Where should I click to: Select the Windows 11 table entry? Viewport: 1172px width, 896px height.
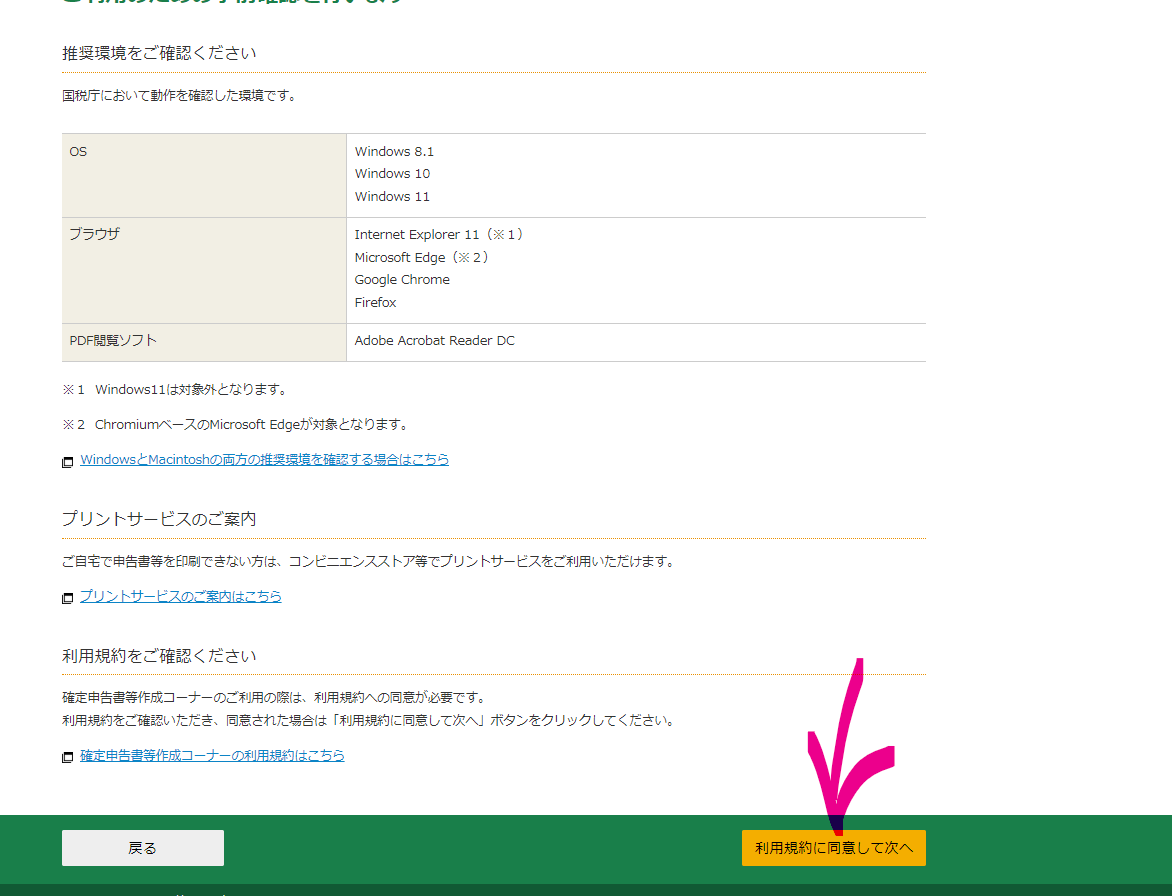coord(392,197)
